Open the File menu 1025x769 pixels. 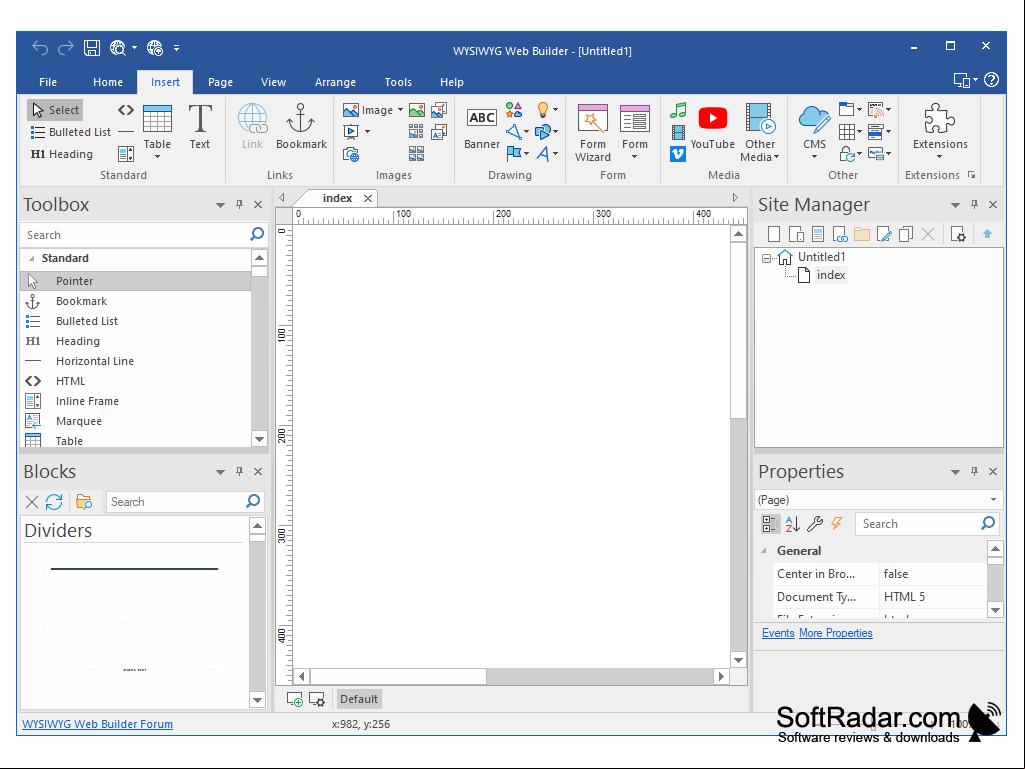(48, 82)
